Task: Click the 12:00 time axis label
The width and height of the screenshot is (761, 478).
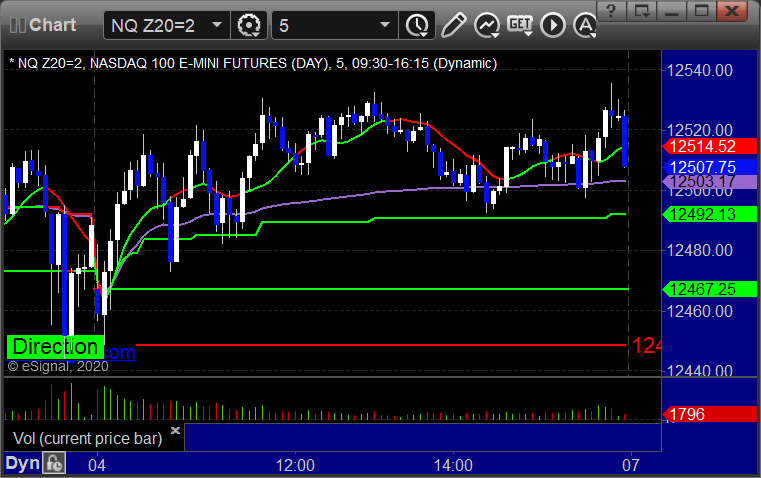Action: [295, 465]
